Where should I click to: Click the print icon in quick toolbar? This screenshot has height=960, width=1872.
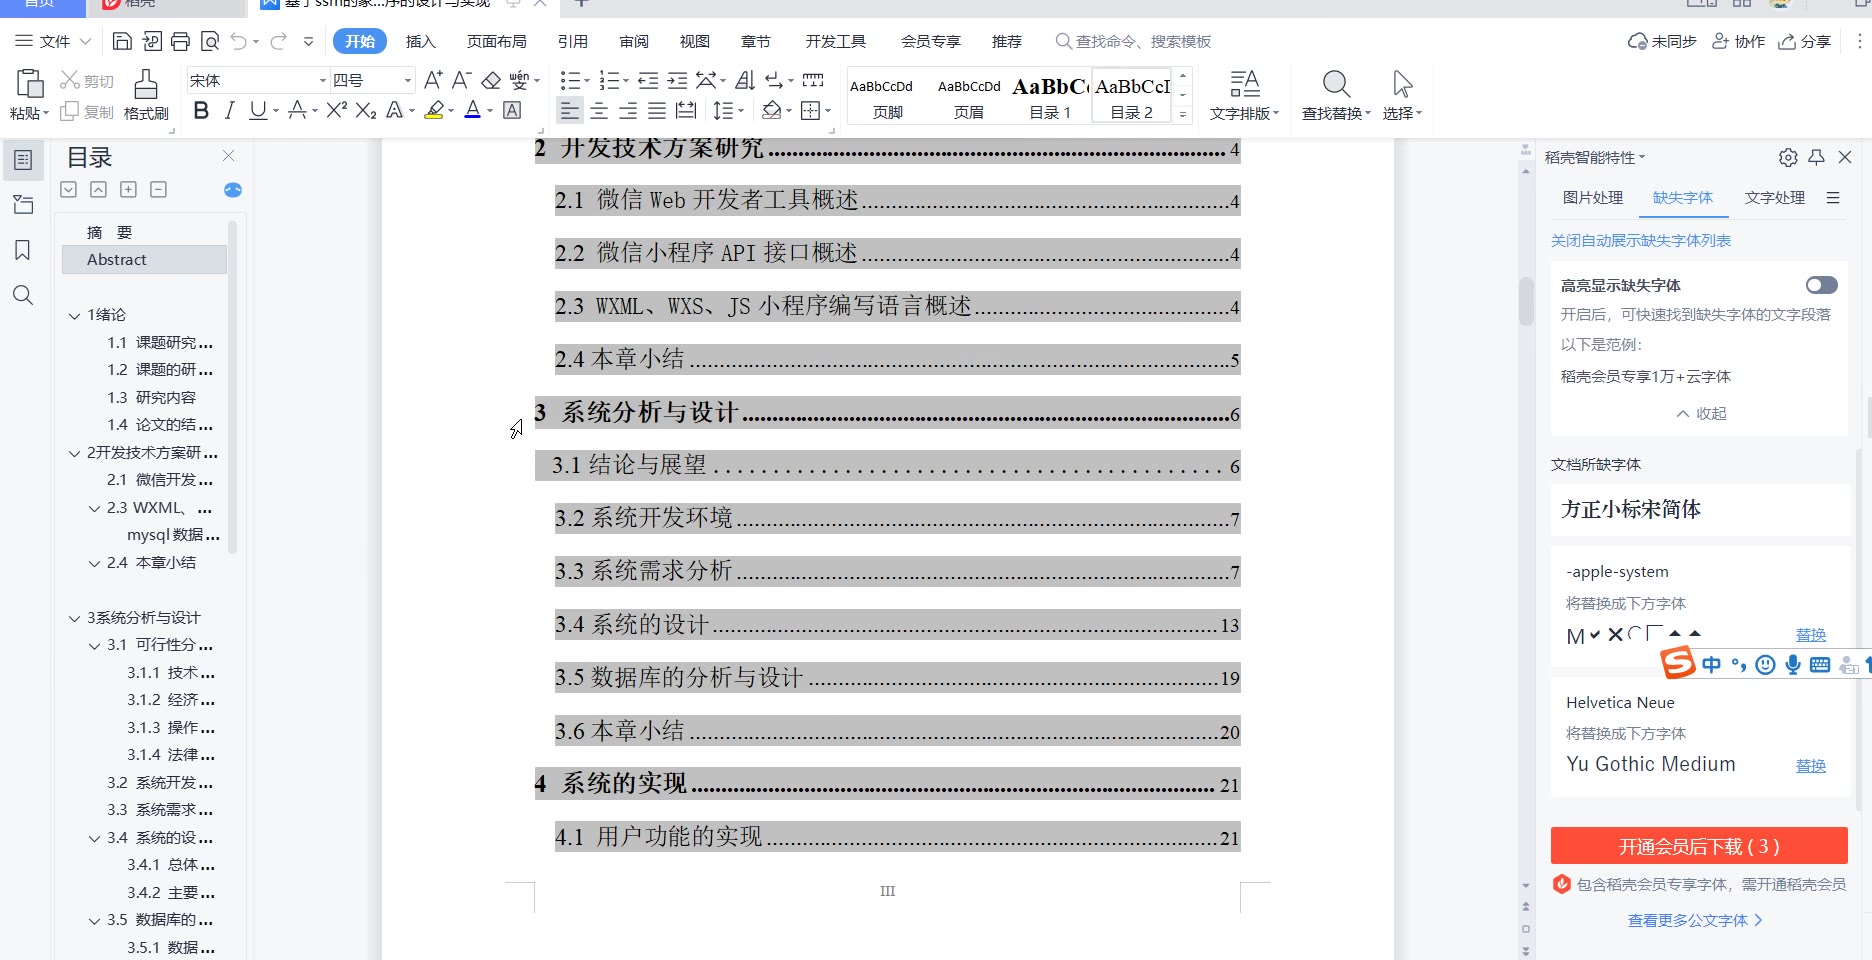point(180,41)
